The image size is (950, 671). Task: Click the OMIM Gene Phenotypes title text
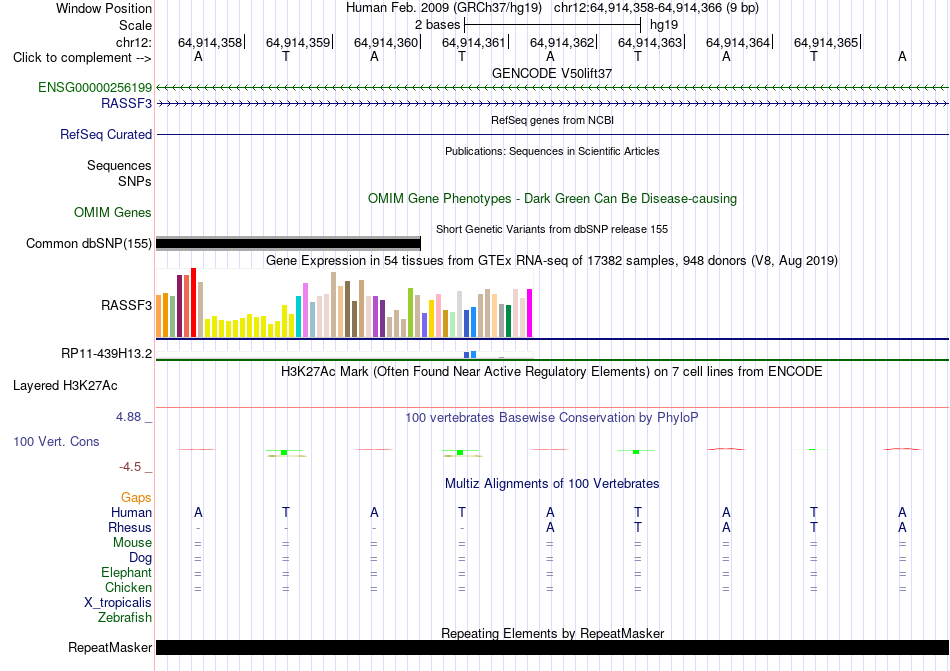tap(552, 199)
